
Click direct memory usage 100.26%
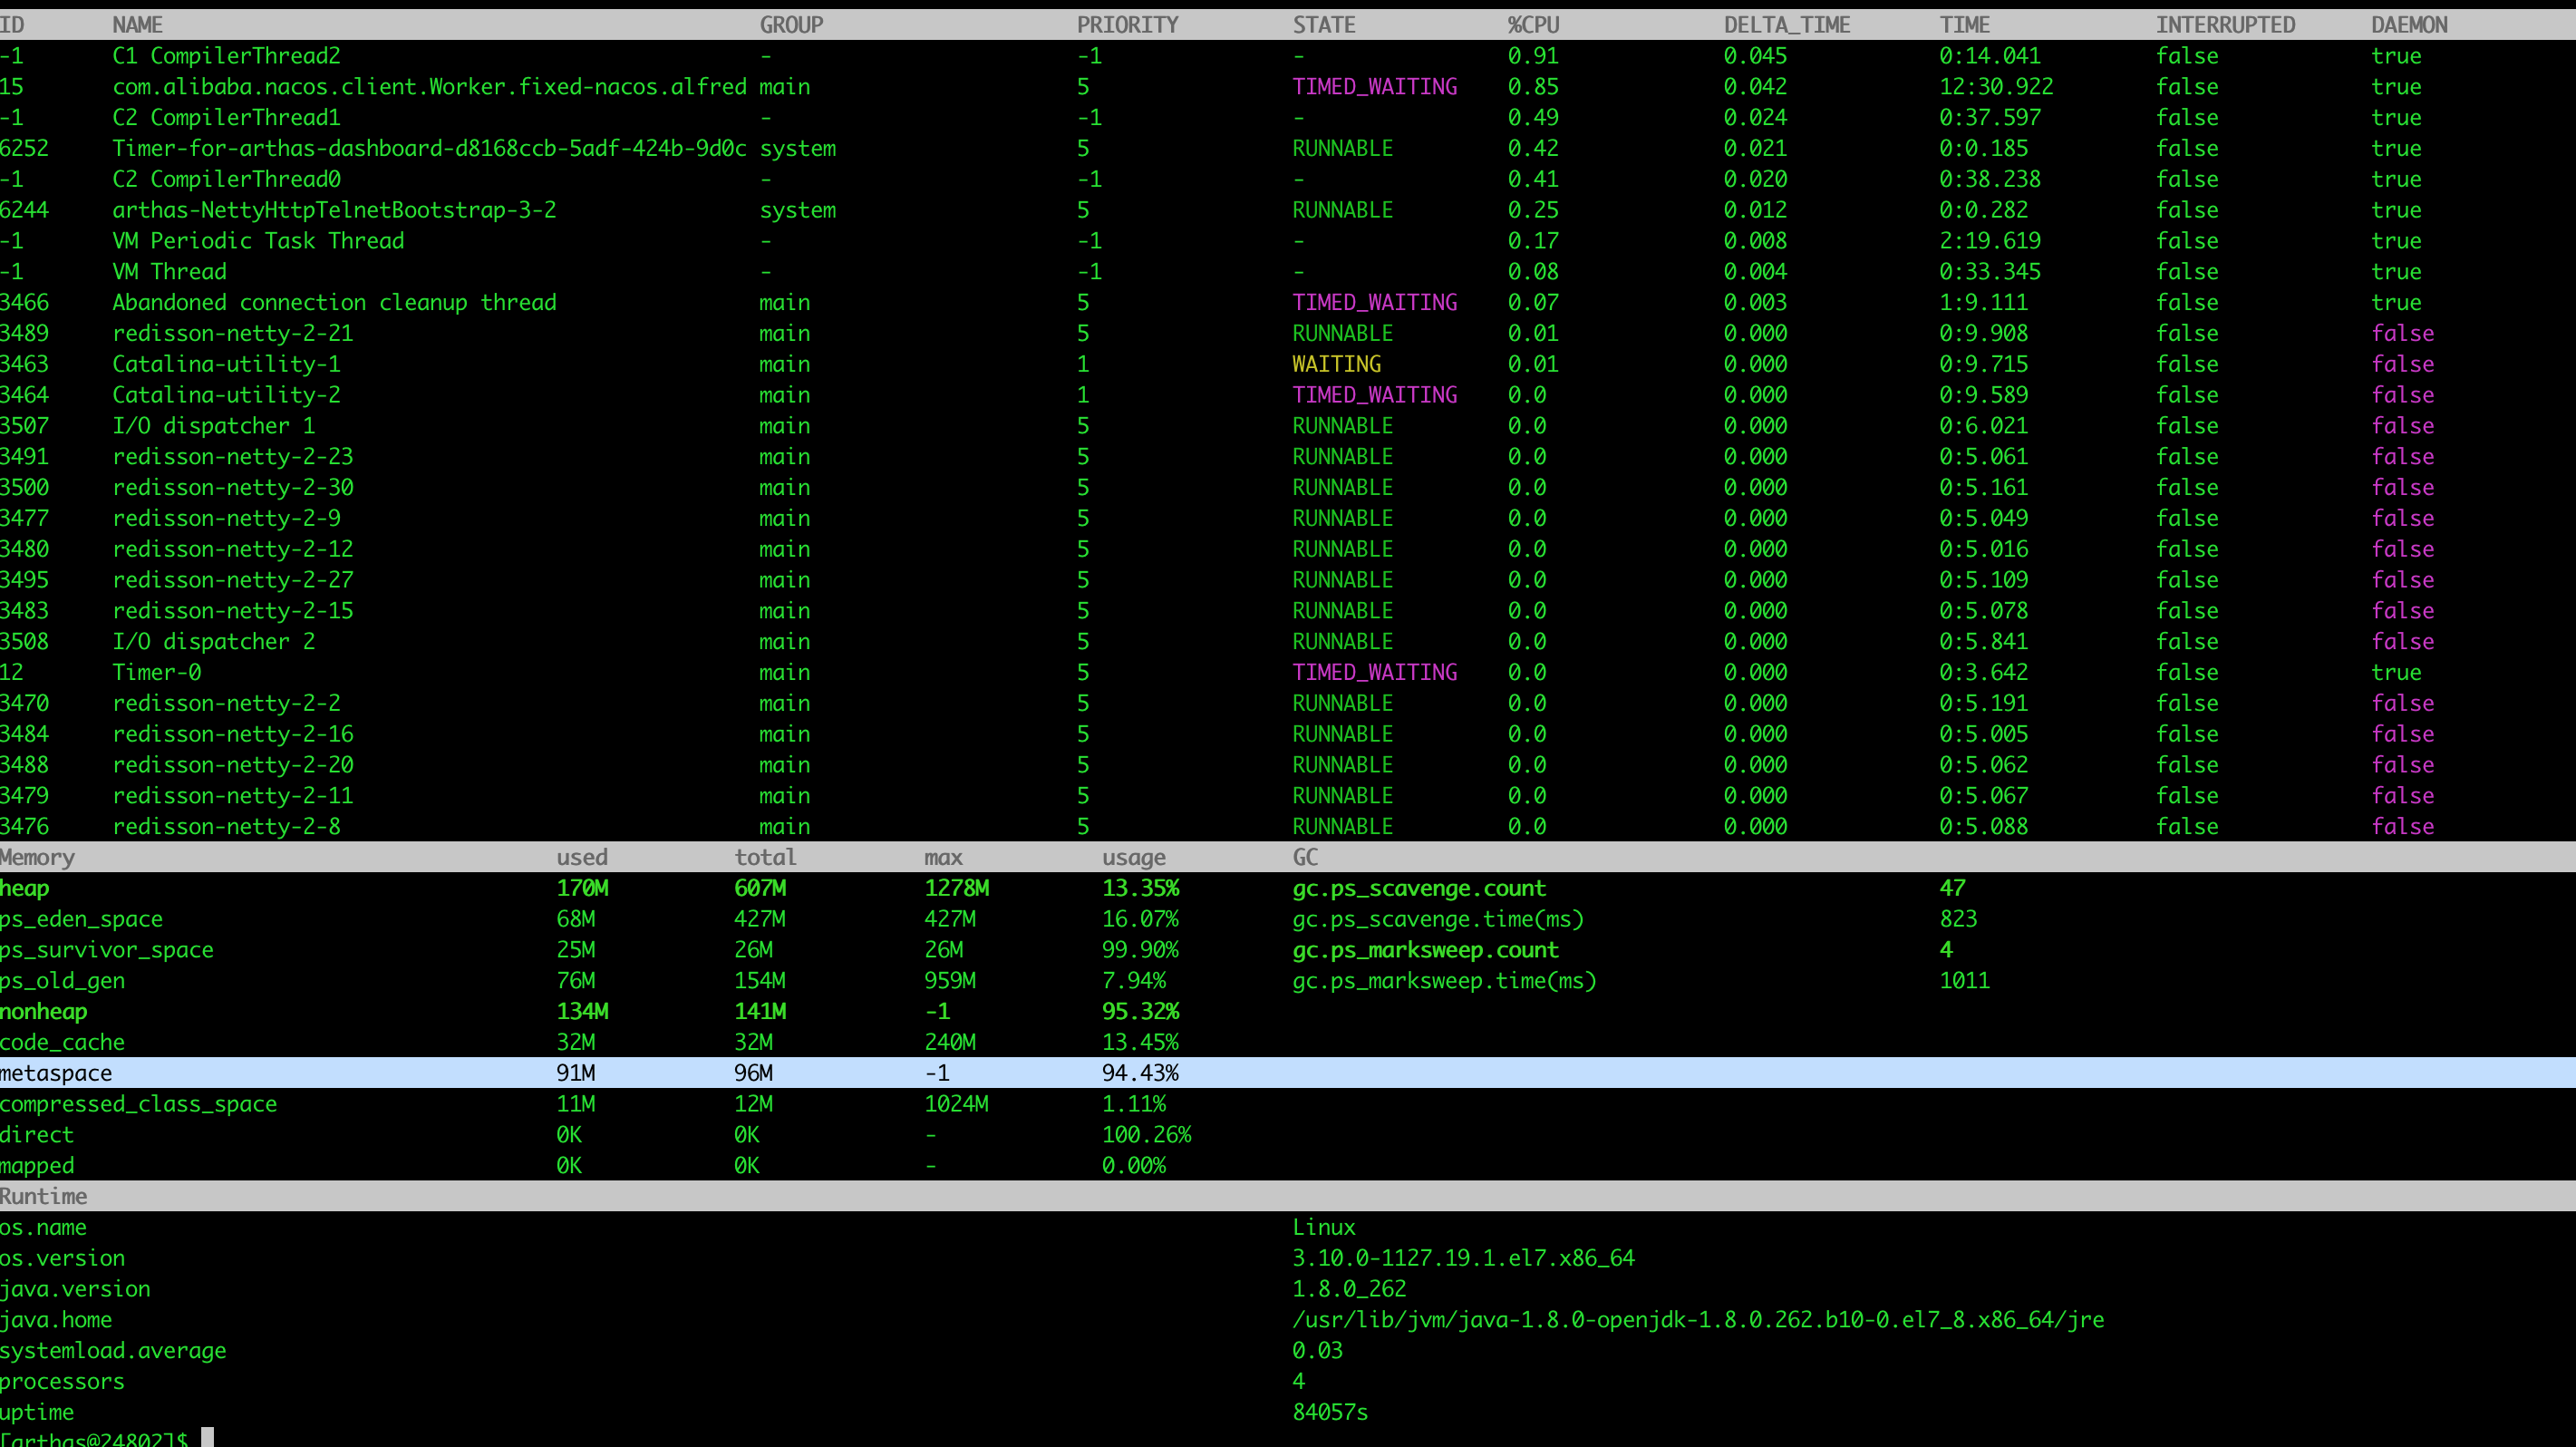tap(1146, 1136)
